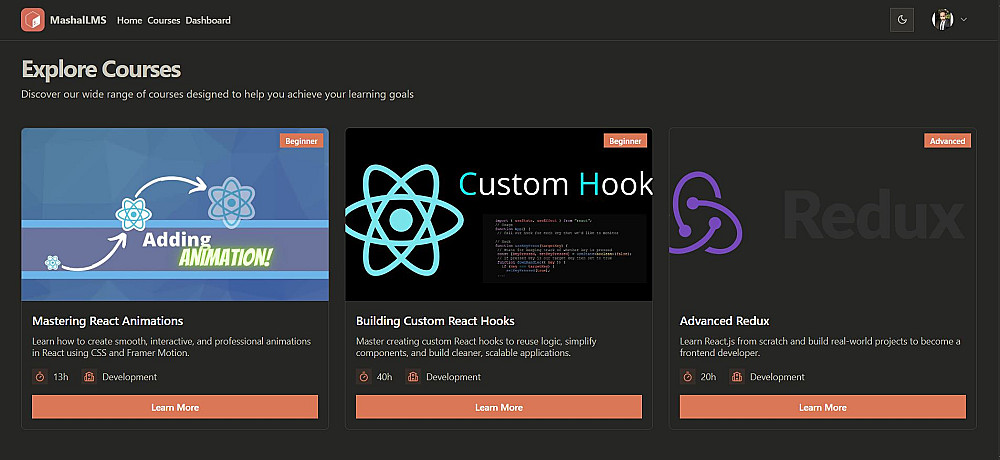1000x460 pixels.
Task: Click the category icon in Custom Hooks card
Action: point(413,376)
